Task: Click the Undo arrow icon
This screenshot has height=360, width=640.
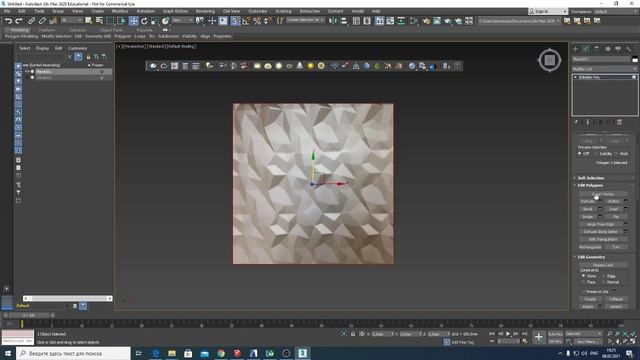Action: pos(8,21)
